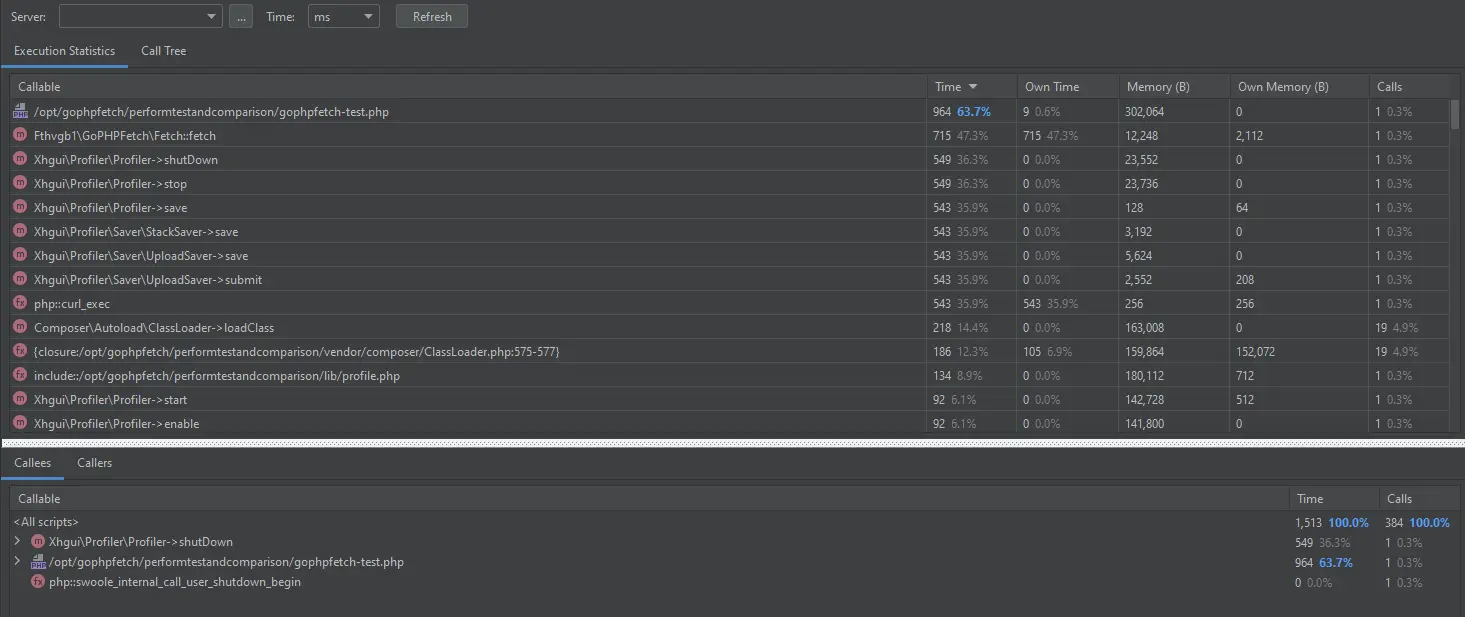This screenshot has height=617, width=1465.
Task: Select the All scripts row in Callees
Action: [46, 522]
